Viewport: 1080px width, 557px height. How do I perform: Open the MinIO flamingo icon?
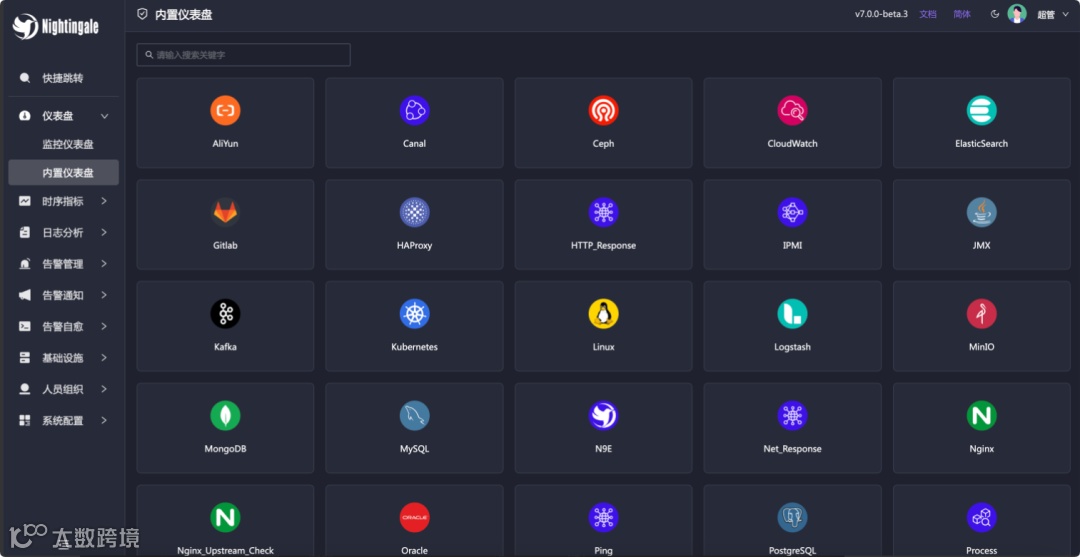click(x=982, y=314)
